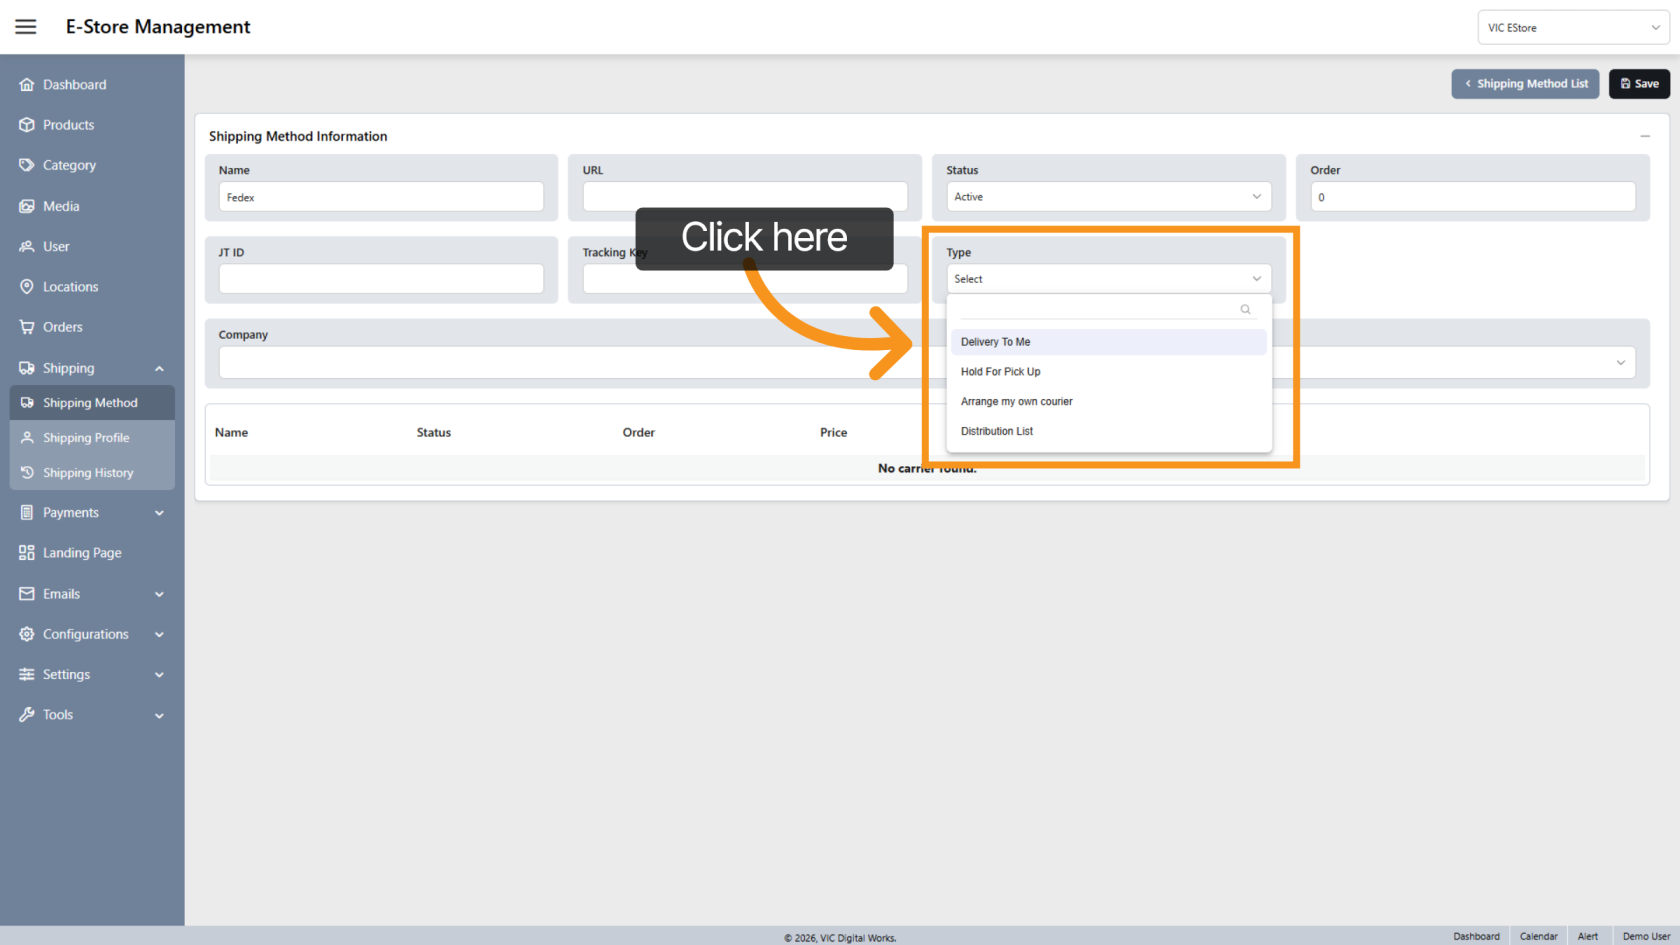The image size is (1680, 945).
Task: Click the Locations pin icon
Action: 27,287
